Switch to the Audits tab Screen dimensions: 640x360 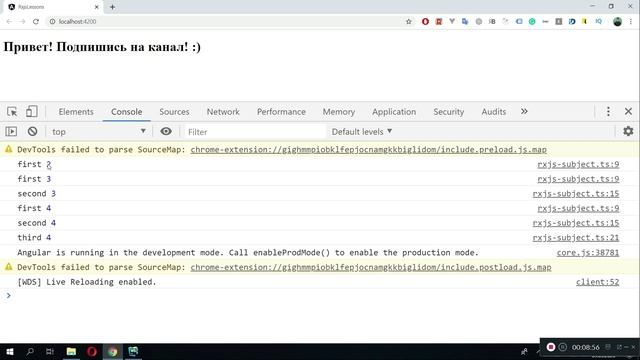pyautogui.click(x=493, y=111)
